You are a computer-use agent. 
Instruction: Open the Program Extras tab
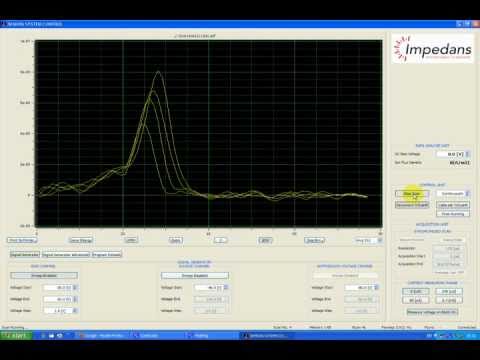point(107,254)
